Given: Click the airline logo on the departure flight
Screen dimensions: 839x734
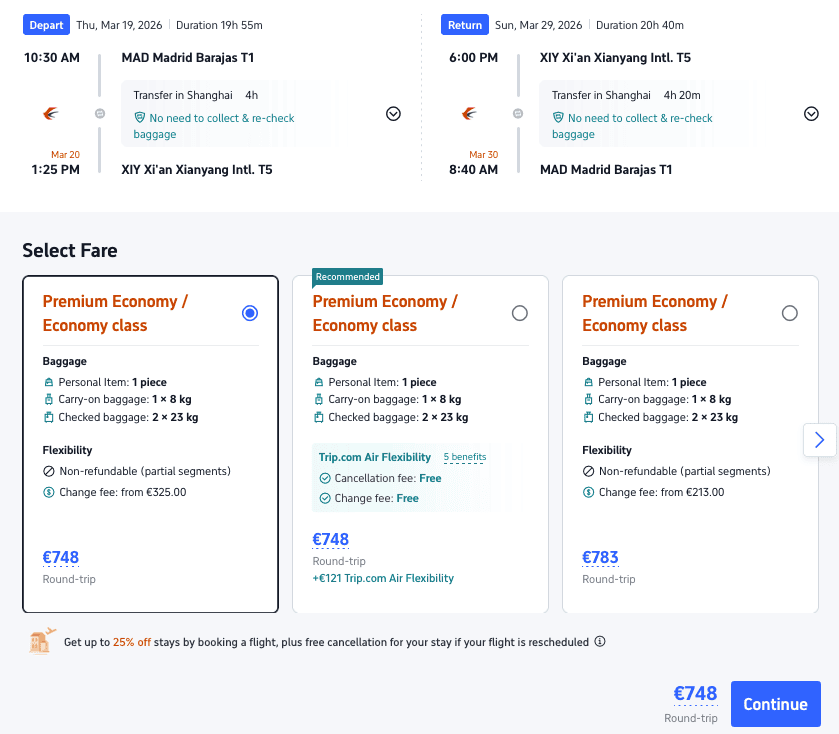Looking at the screenshot, I should tap(52, 113).
